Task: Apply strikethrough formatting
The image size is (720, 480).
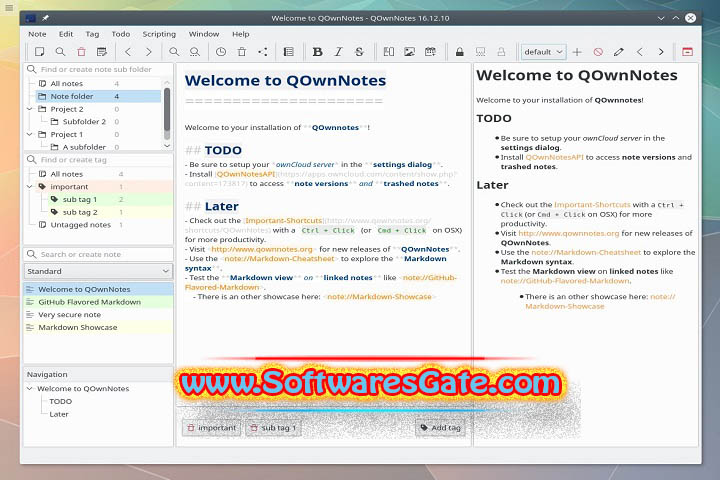Action: pyautogui.click(x=359, y=52)
